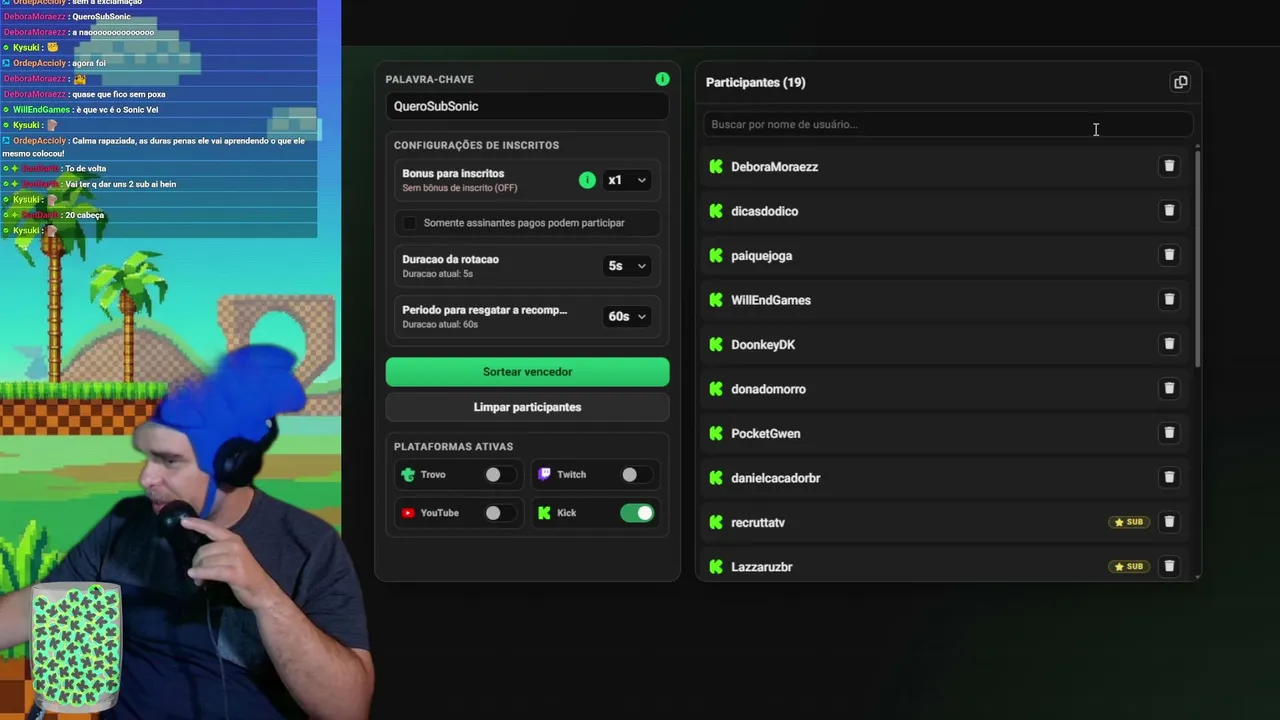
Task: Delete paiquejoga with the trash icon
Action: 1169,255
